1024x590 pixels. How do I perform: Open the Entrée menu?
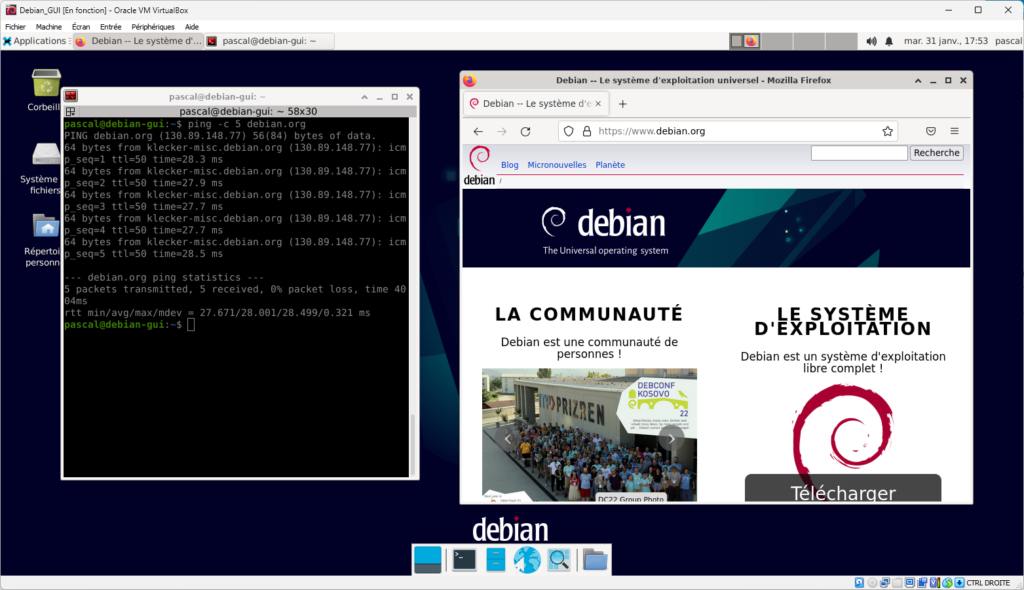[110, 27]
